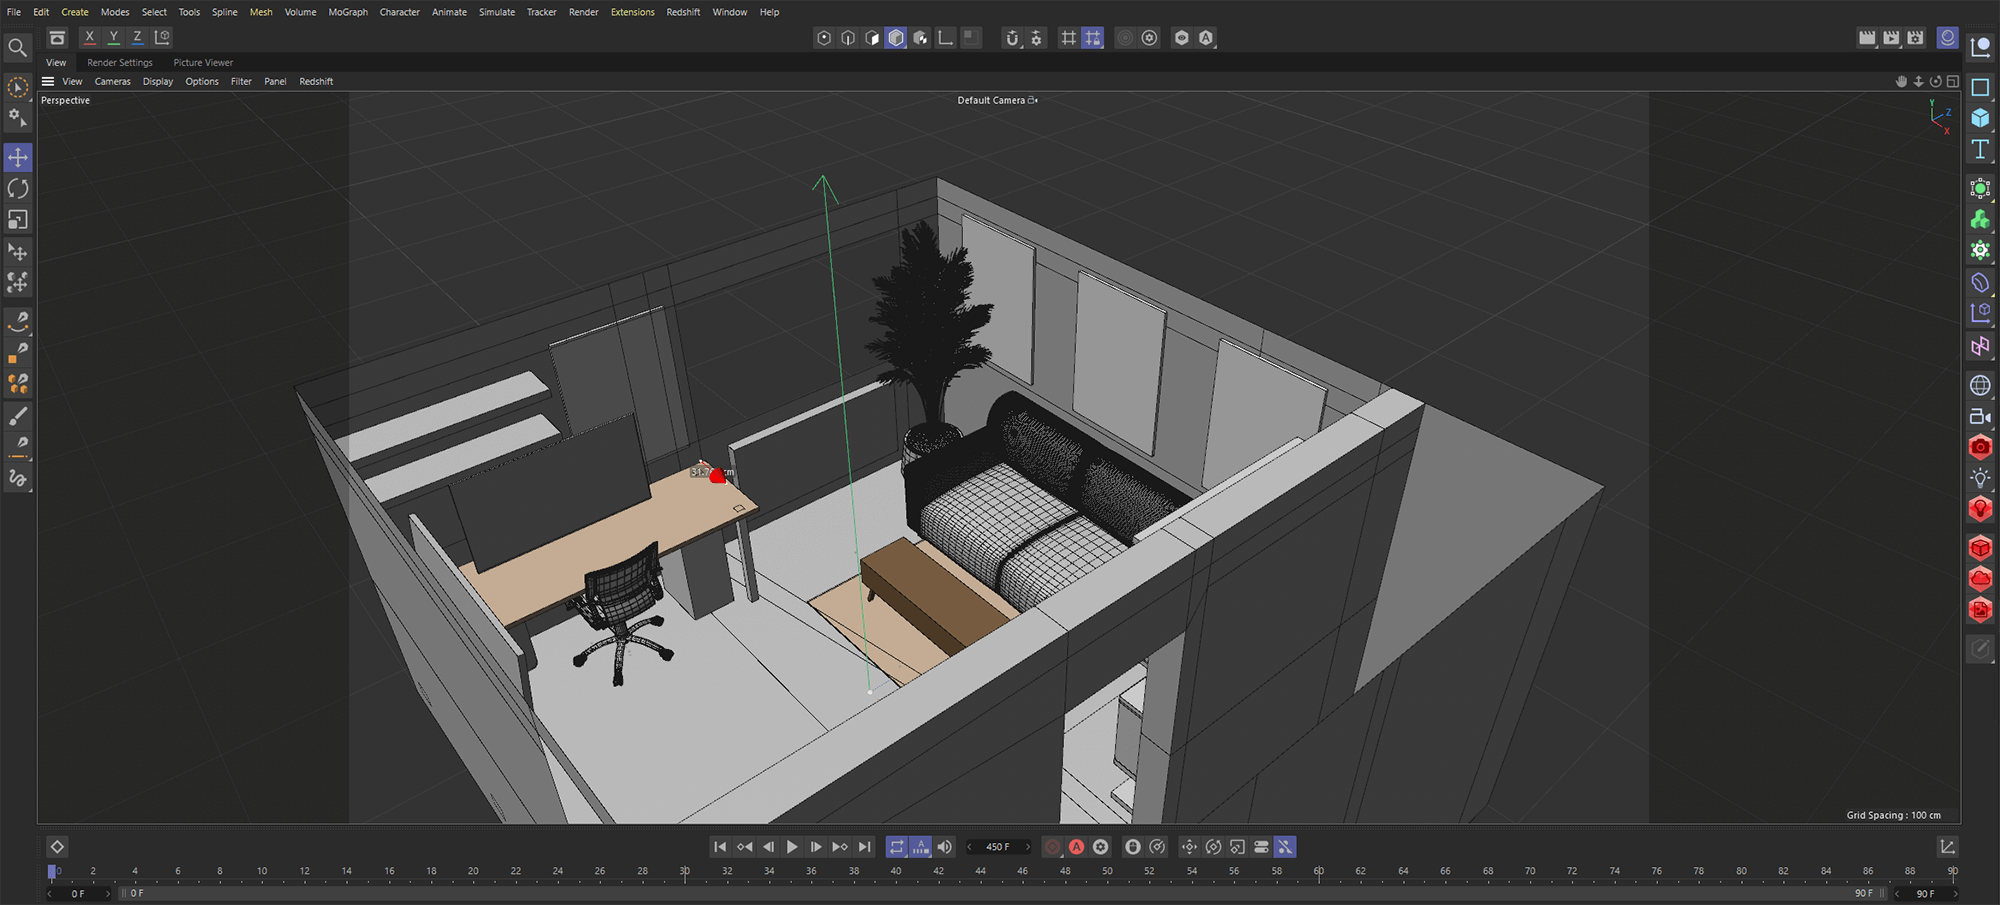Screen dimensions: 2000x905
Task: Expand the viewport Display menu
Action: coord(157,82)
